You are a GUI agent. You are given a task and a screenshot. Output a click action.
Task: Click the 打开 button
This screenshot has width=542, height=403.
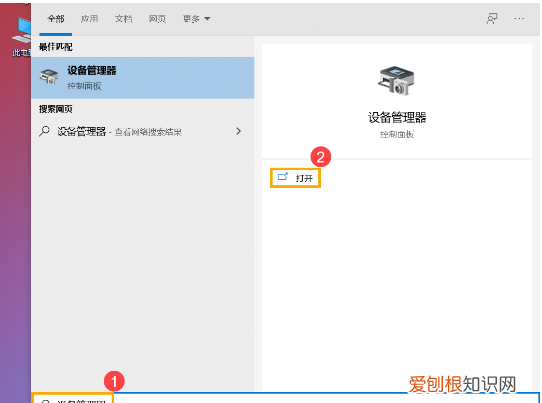point(296,178)
